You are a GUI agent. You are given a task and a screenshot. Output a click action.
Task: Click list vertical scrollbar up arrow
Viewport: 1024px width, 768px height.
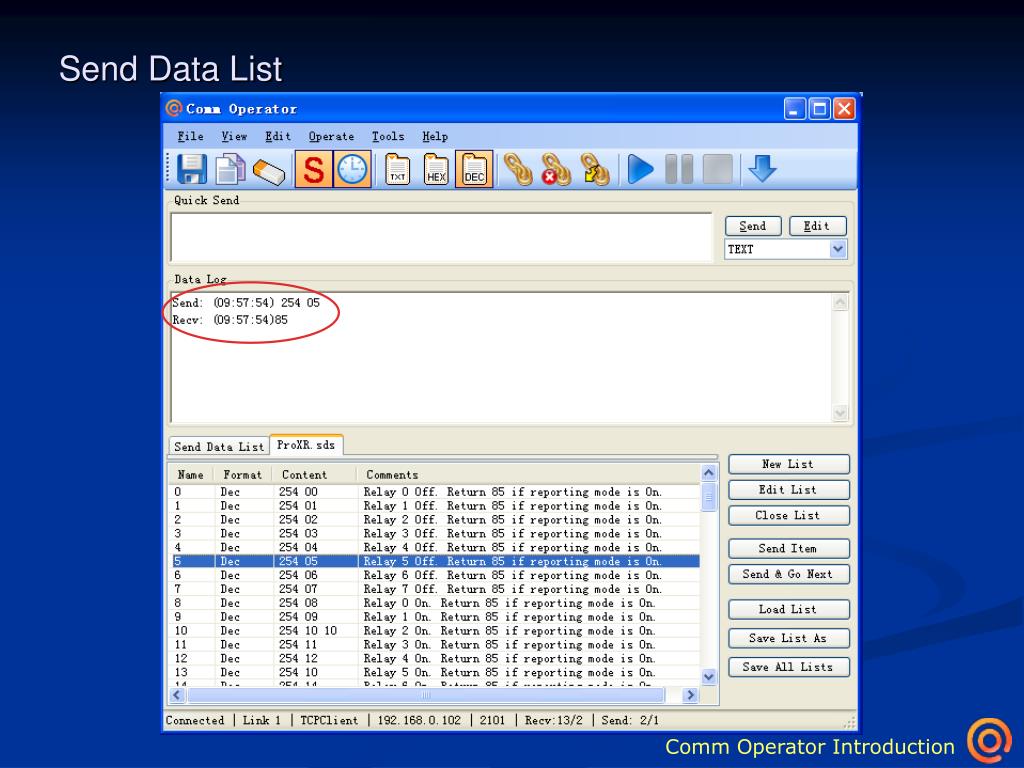point(709,473)
